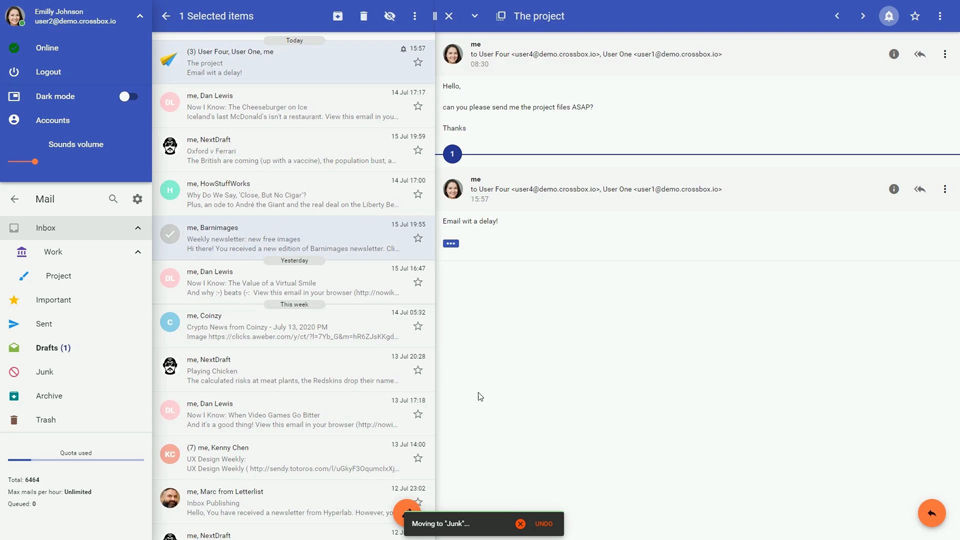The image size is (960, 540).
Task: Toggle the Dark mode switch
Action: (x=128, y=96)
